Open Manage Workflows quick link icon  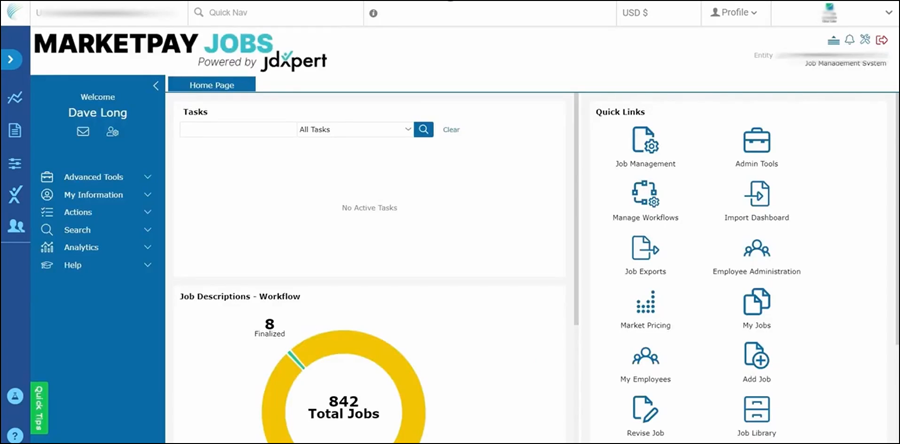(x=645, y=194)
